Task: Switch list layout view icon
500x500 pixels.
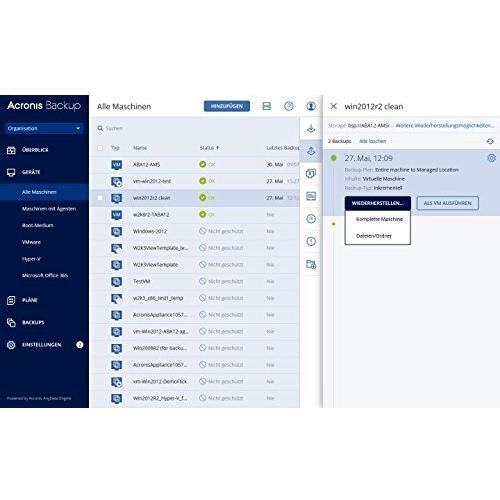Action: pos(267,106)
